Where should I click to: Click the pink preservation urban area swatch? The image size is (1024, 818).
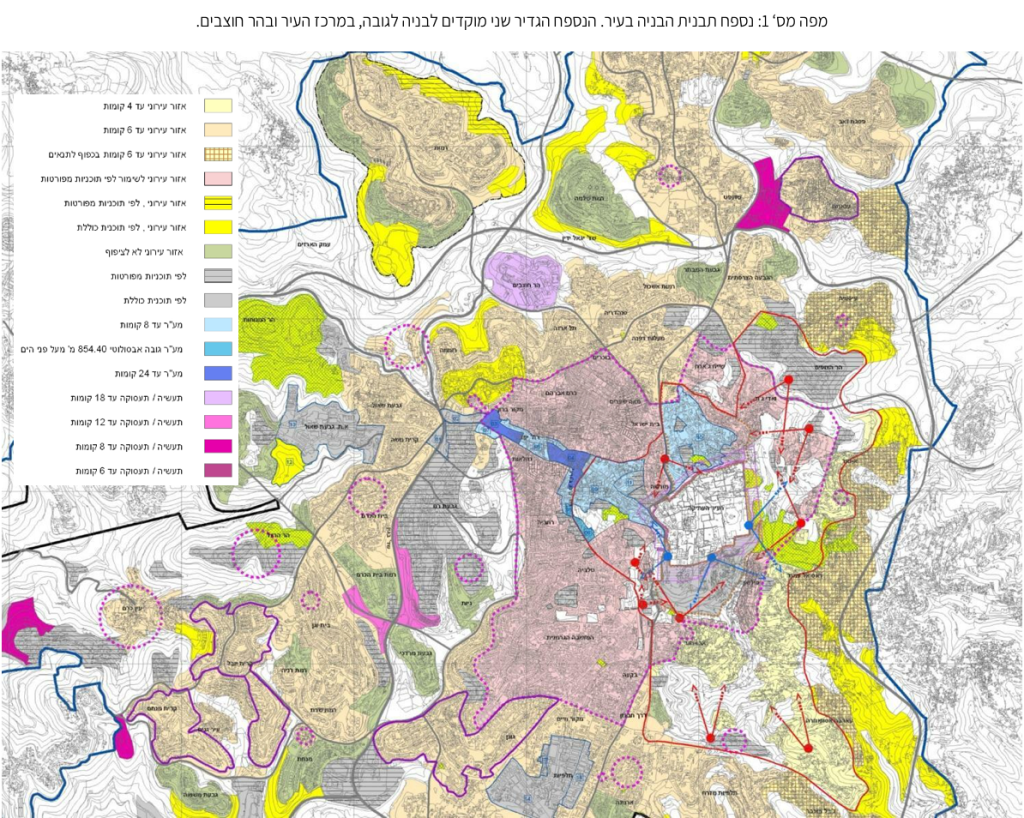[x=218, y=179]
